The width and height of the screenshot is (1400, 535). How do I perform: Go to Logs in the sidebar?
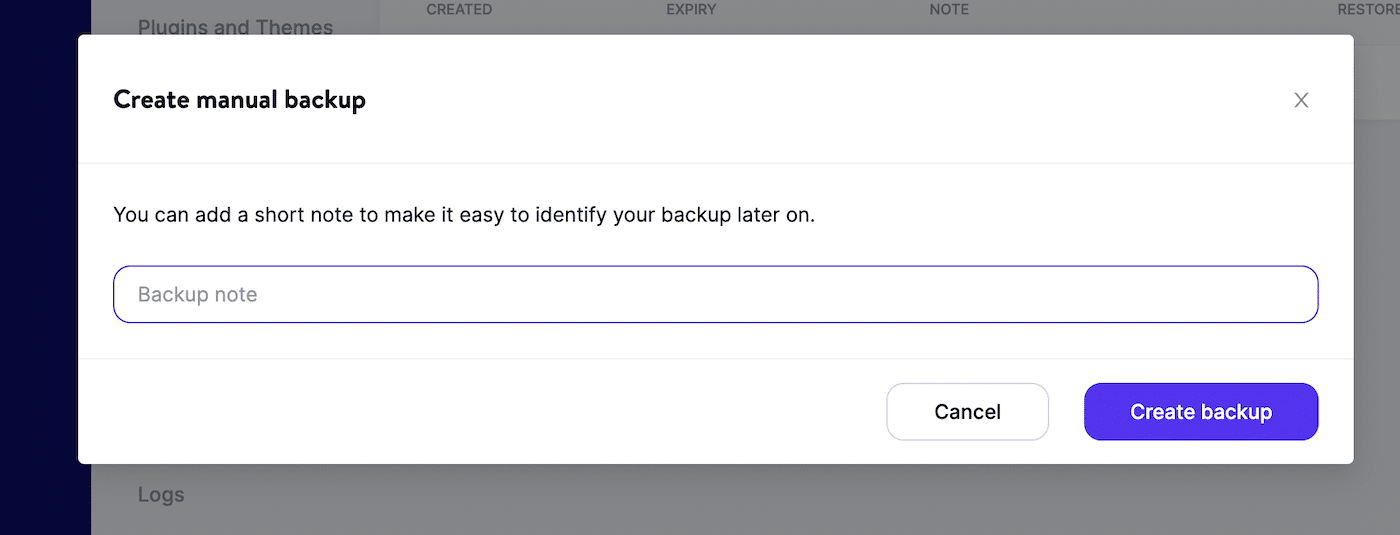161,494
